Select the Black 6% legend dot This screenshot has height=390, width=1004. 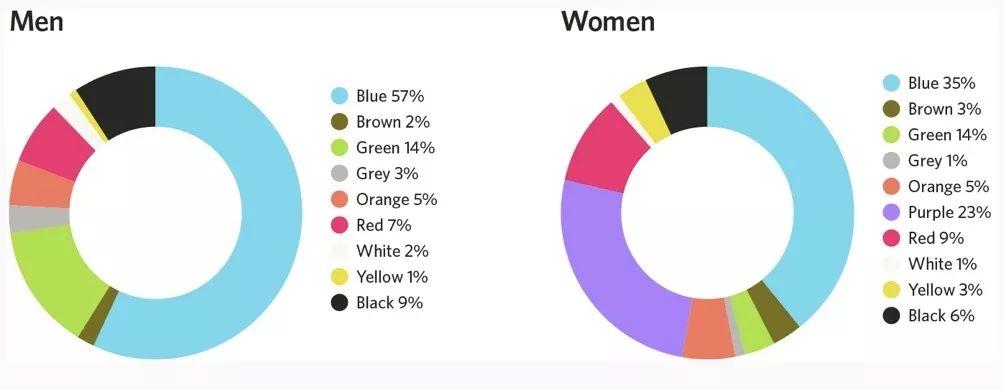tap(891, 316)
